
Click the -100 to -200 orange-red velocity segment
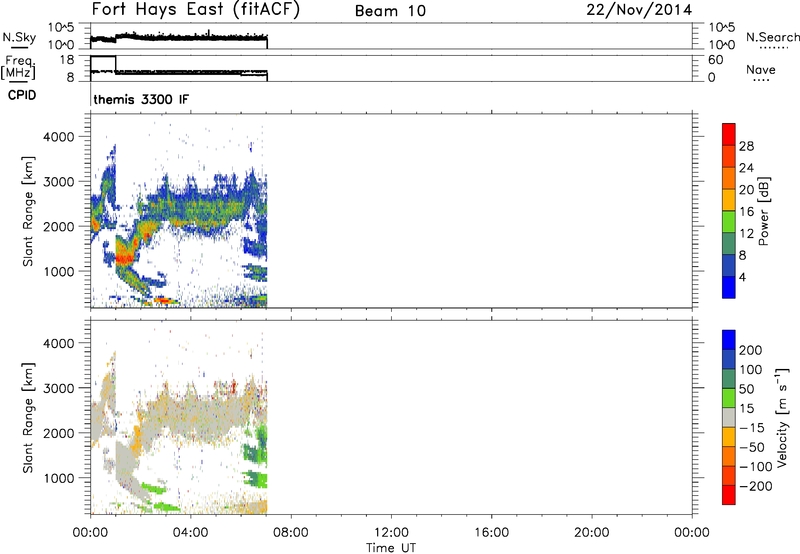[x=729, y=476]
